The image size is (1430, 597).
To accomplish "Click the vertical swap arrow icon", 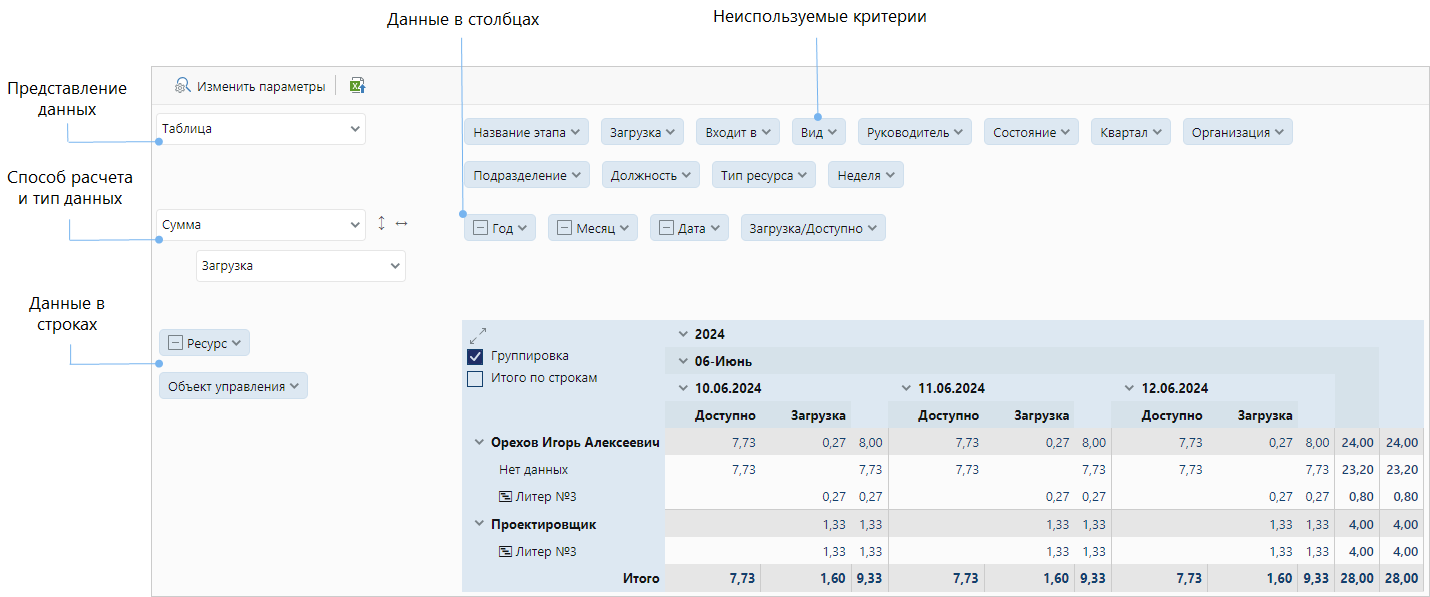I will click(x=381, y=225).
